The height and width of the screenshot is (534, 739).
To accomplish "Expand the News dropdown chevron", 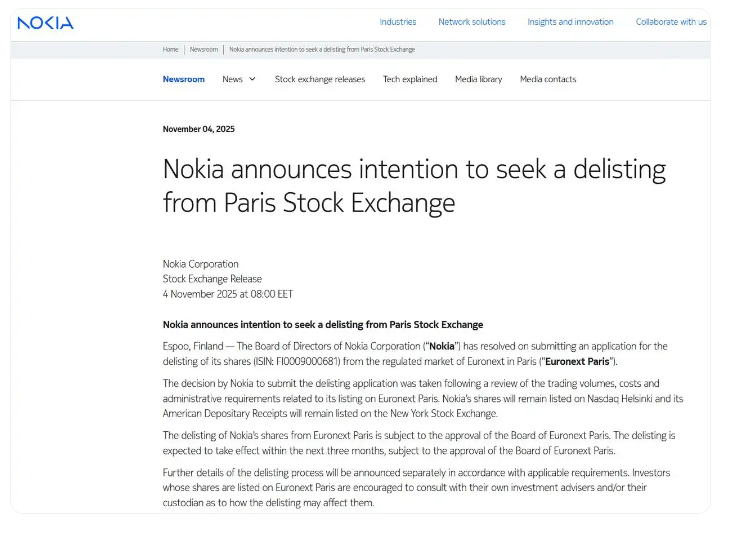I will (x=252, y=79).
